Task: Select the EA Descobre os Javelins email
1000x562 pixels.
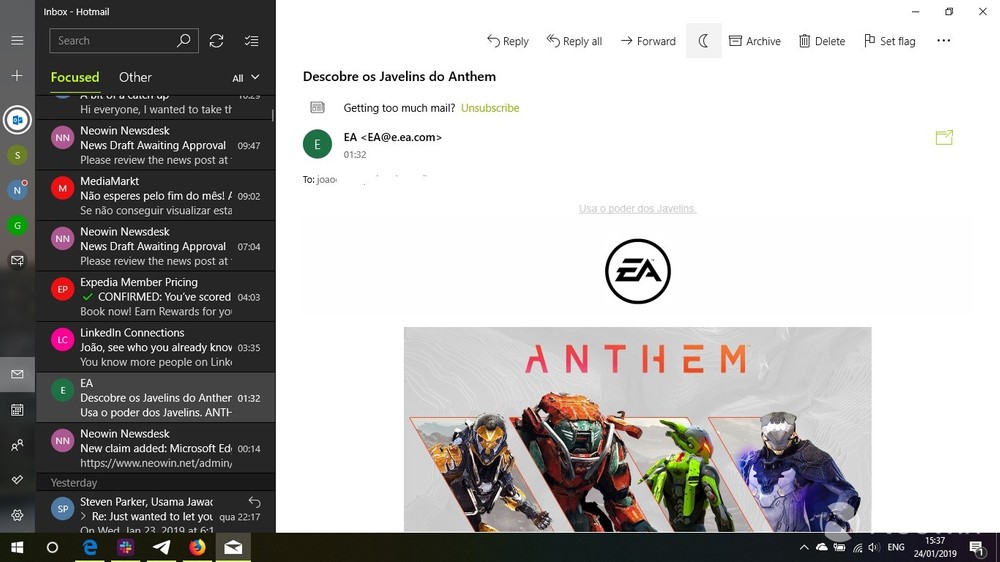Action: [x=156, y=397]
